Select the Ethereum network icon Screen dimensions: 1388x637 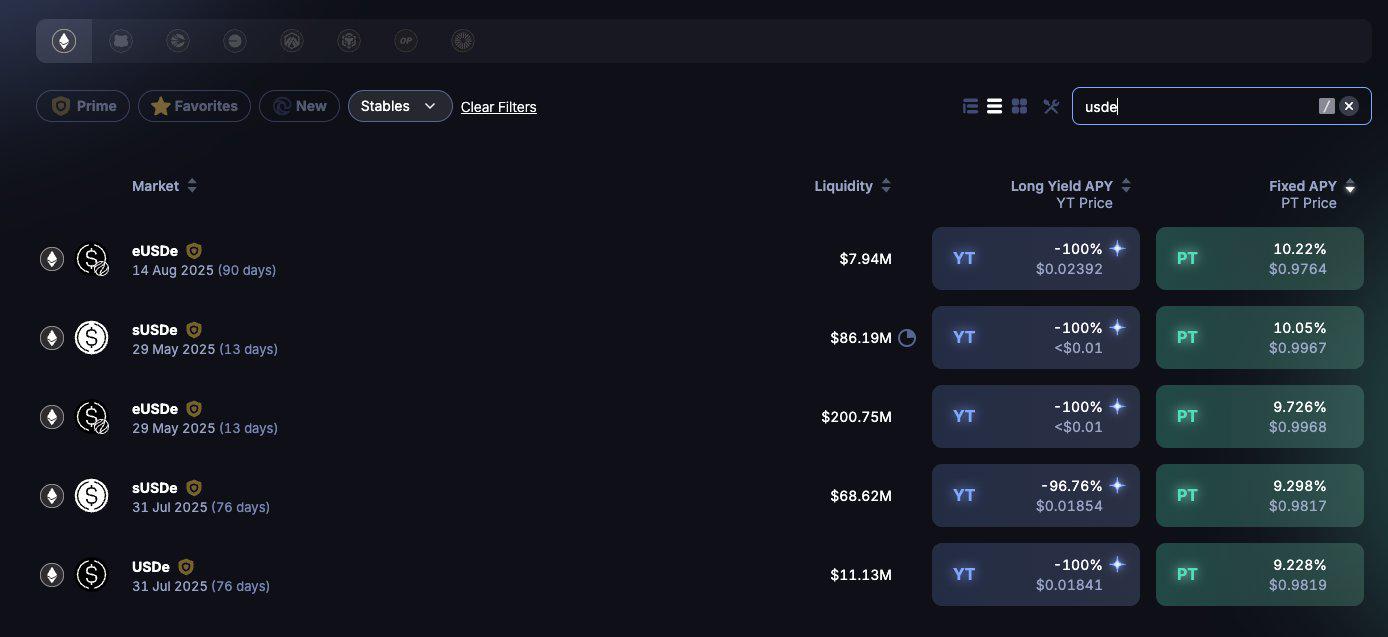64,41
